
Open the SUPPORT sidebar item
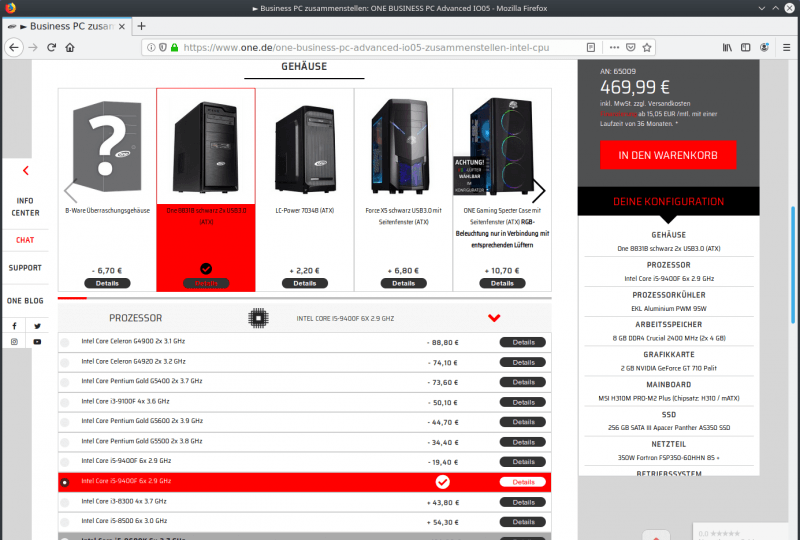25,267
